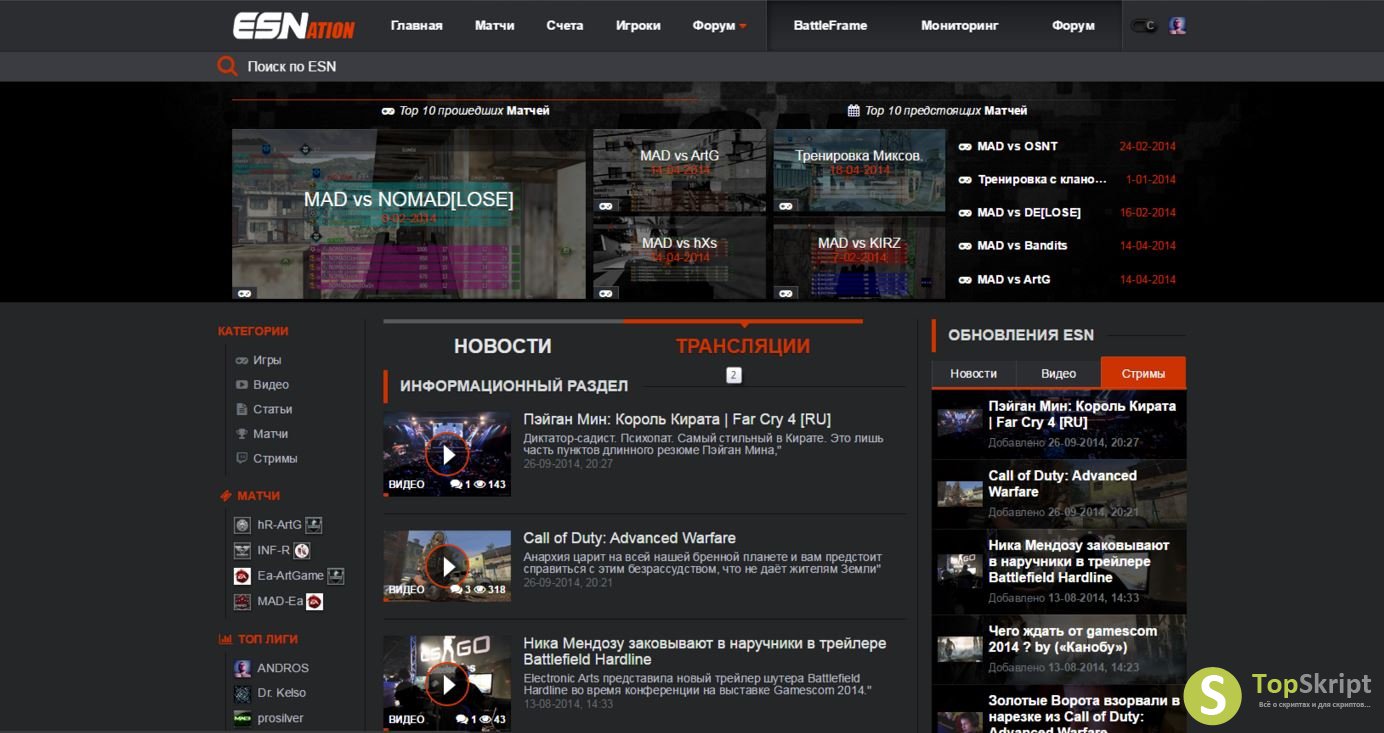Open the MAD vs KIRZ match thumbnail
The width and height of the screenshot is (1384, 733).
[x=859, y=258]
